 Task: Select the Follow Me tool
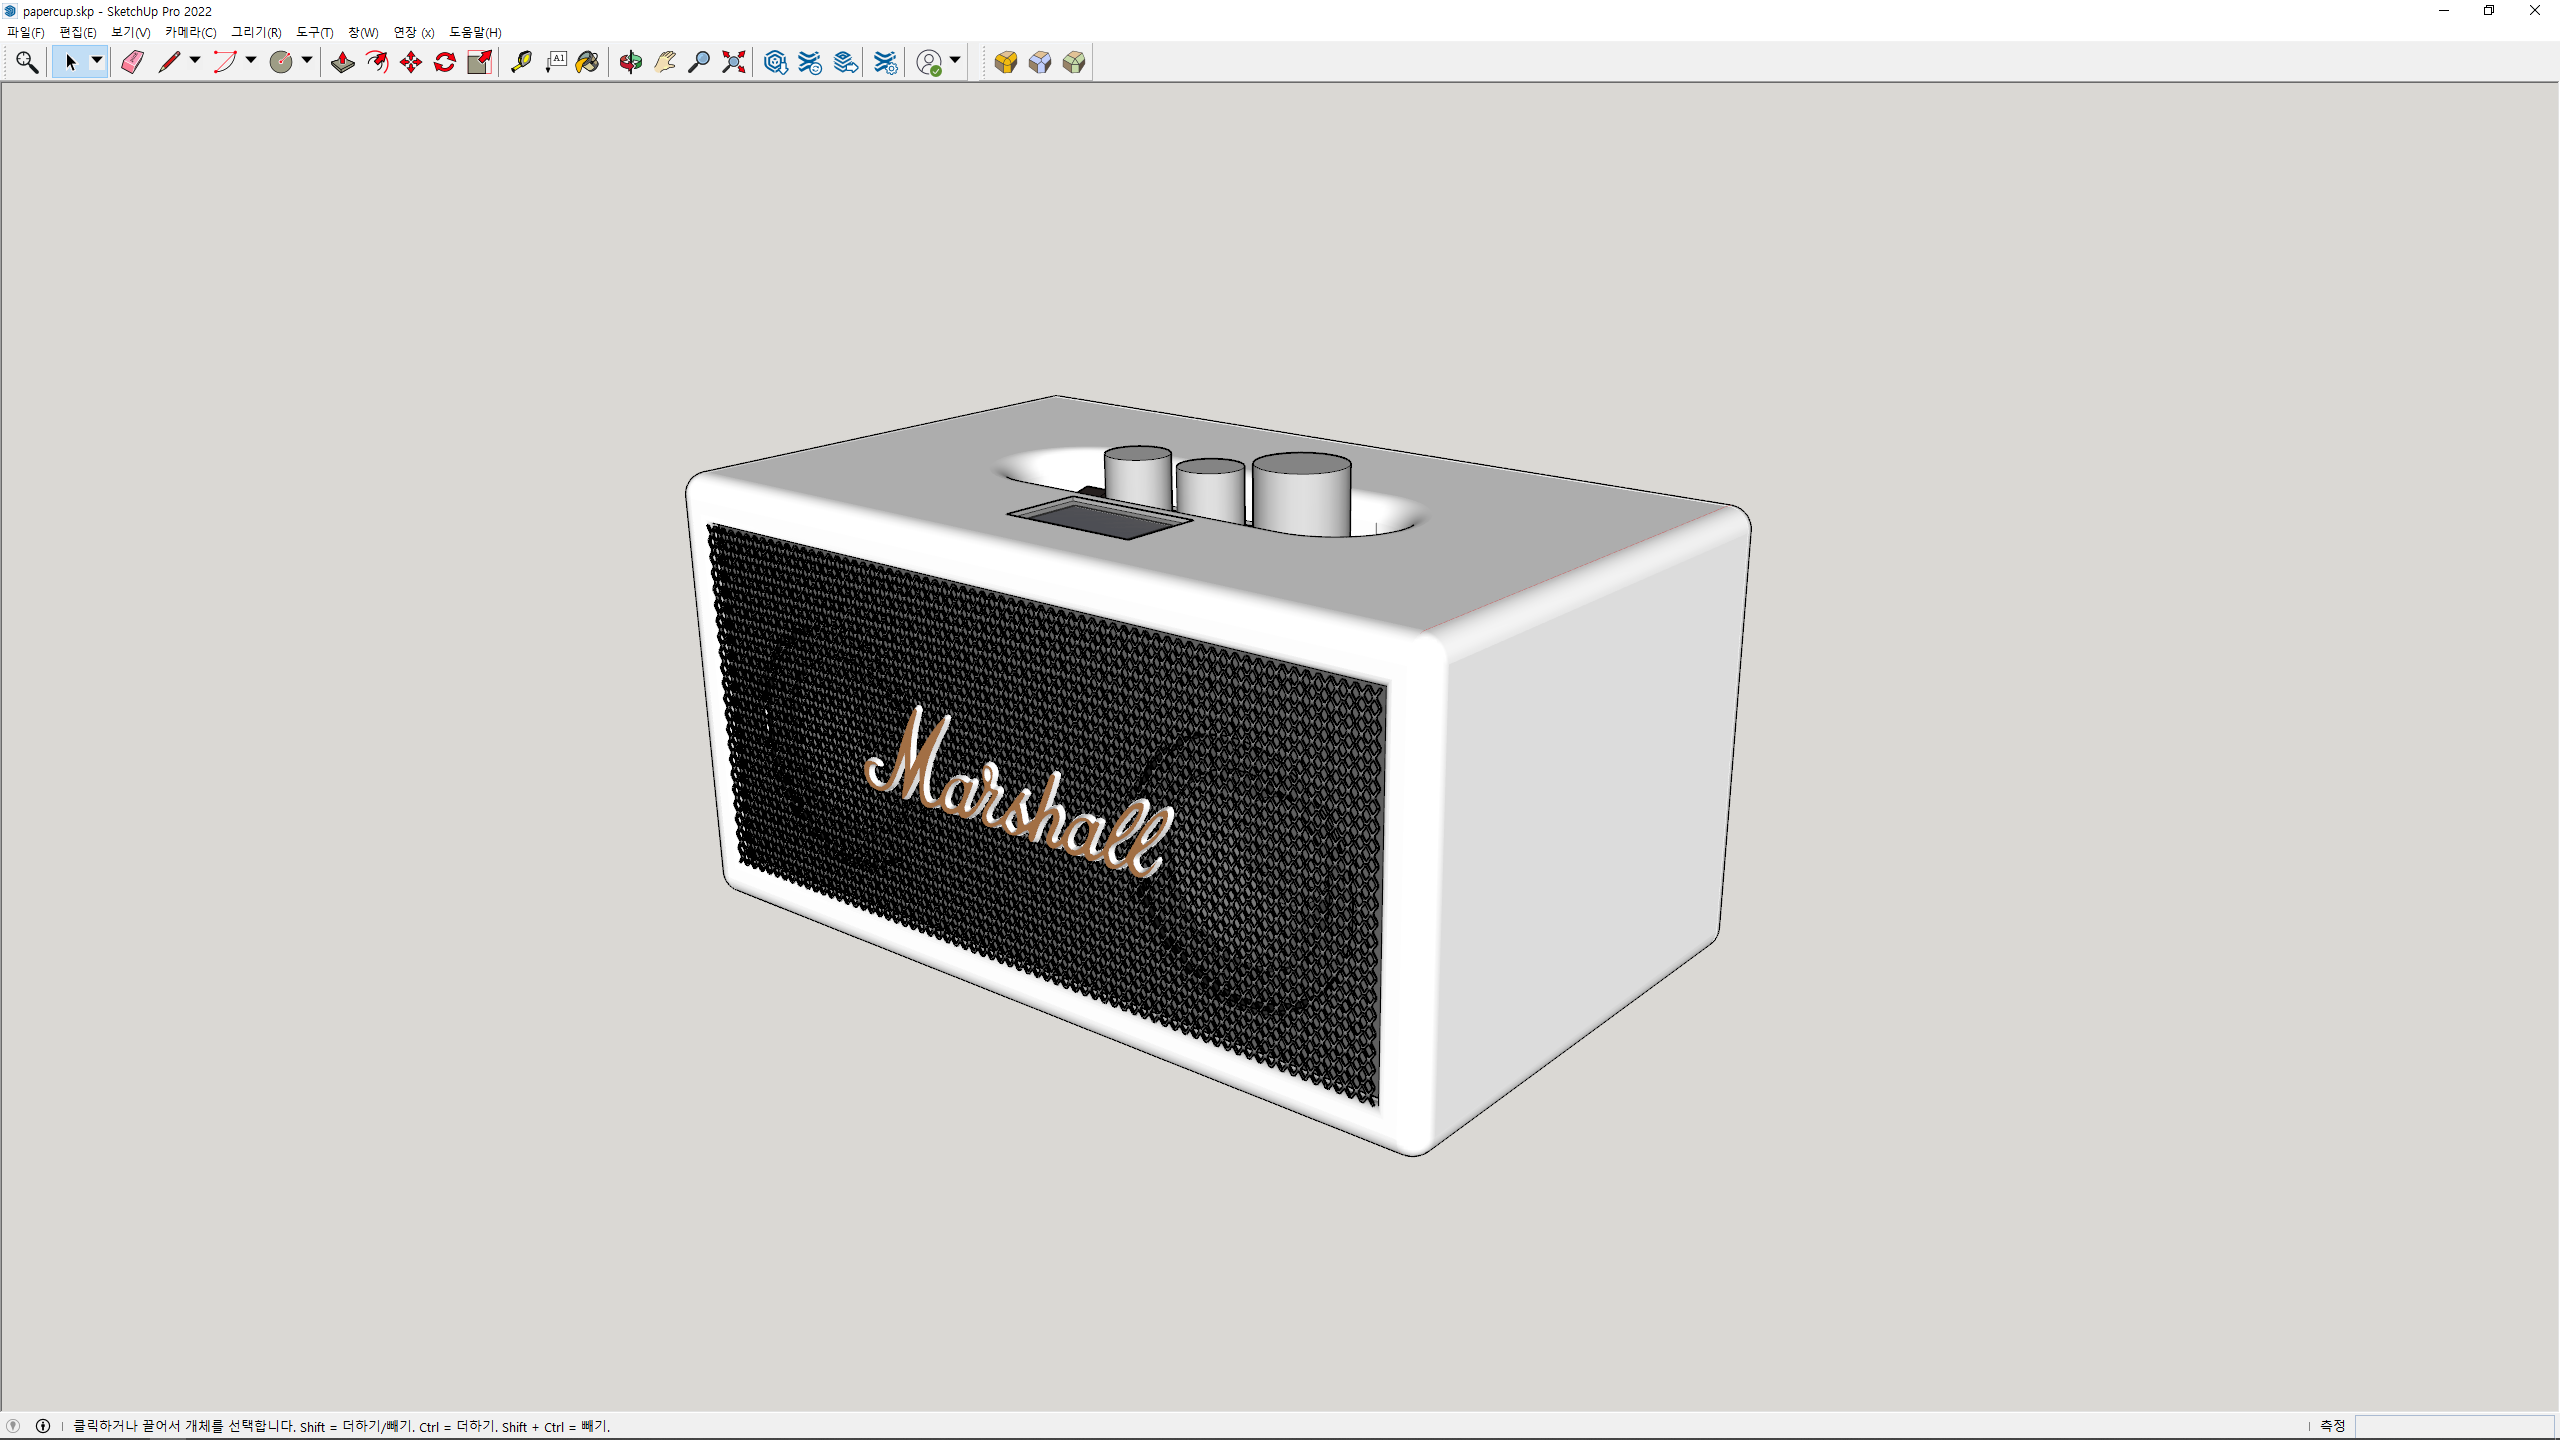377,62
